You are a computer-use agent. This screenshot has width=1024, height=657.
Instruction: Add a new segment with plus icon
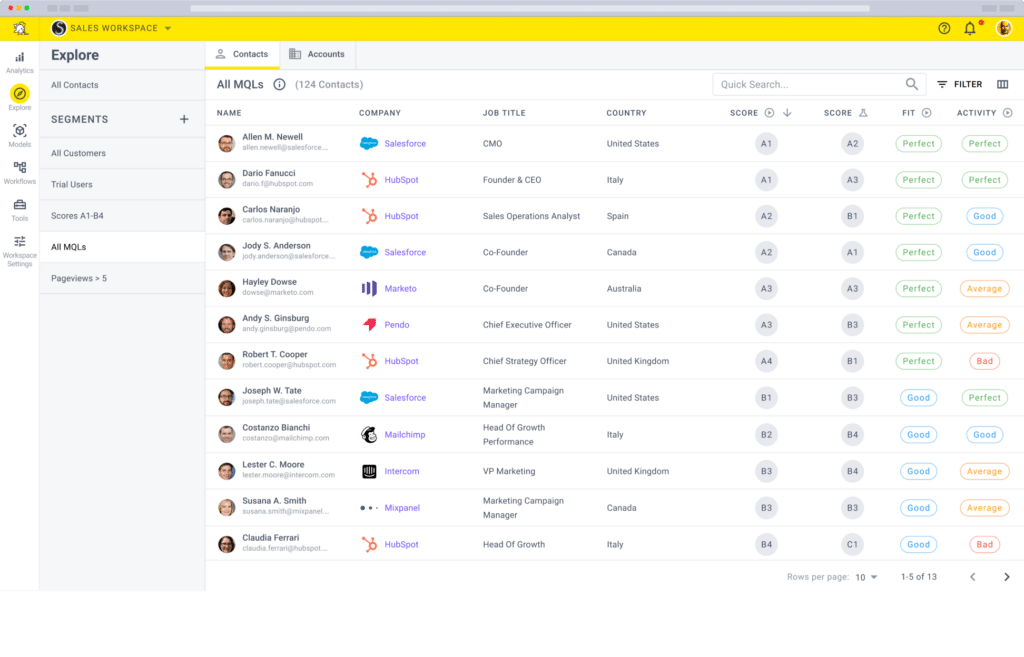pos(184,120)
